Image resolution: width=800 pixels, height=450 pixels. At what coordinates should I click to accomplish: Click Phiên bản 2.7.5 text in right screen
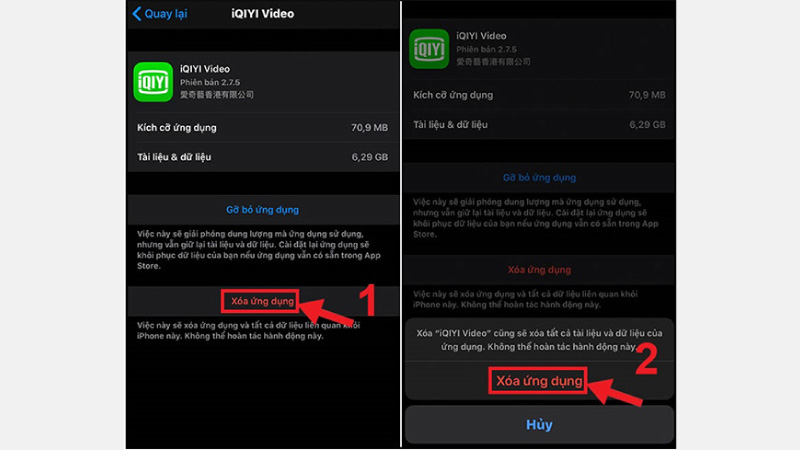(x=486, y=49)
